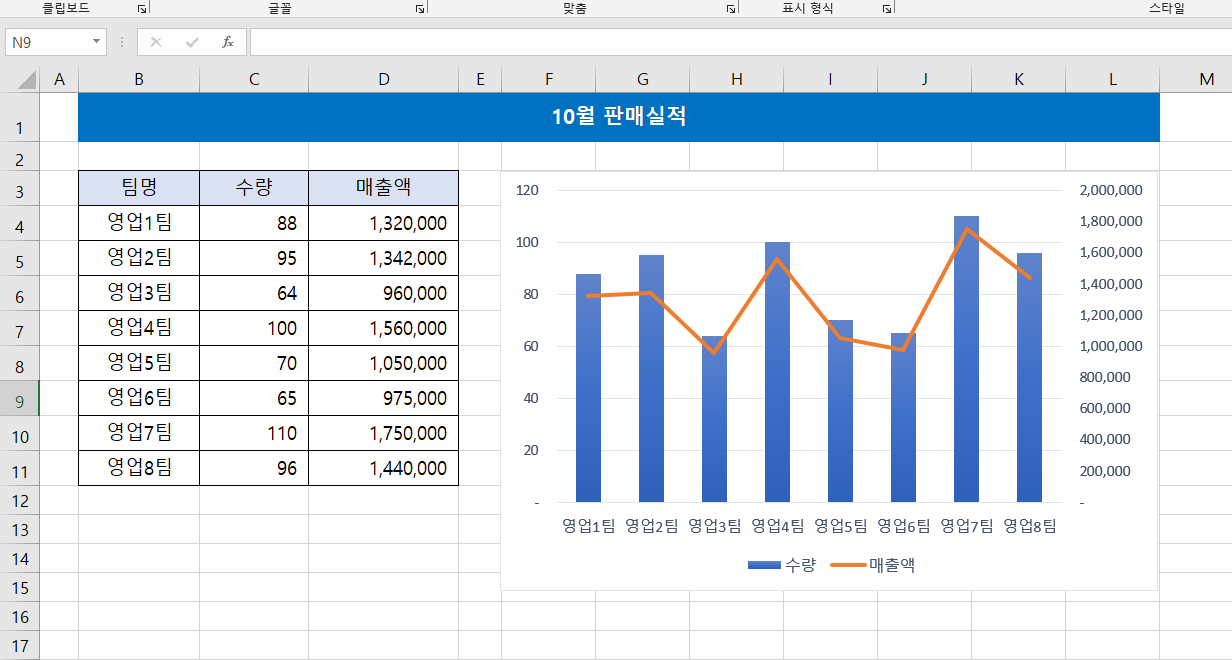This screenshot has width=1232, height=660.
Task: Select row 3 header
Action: coord(19,190)
